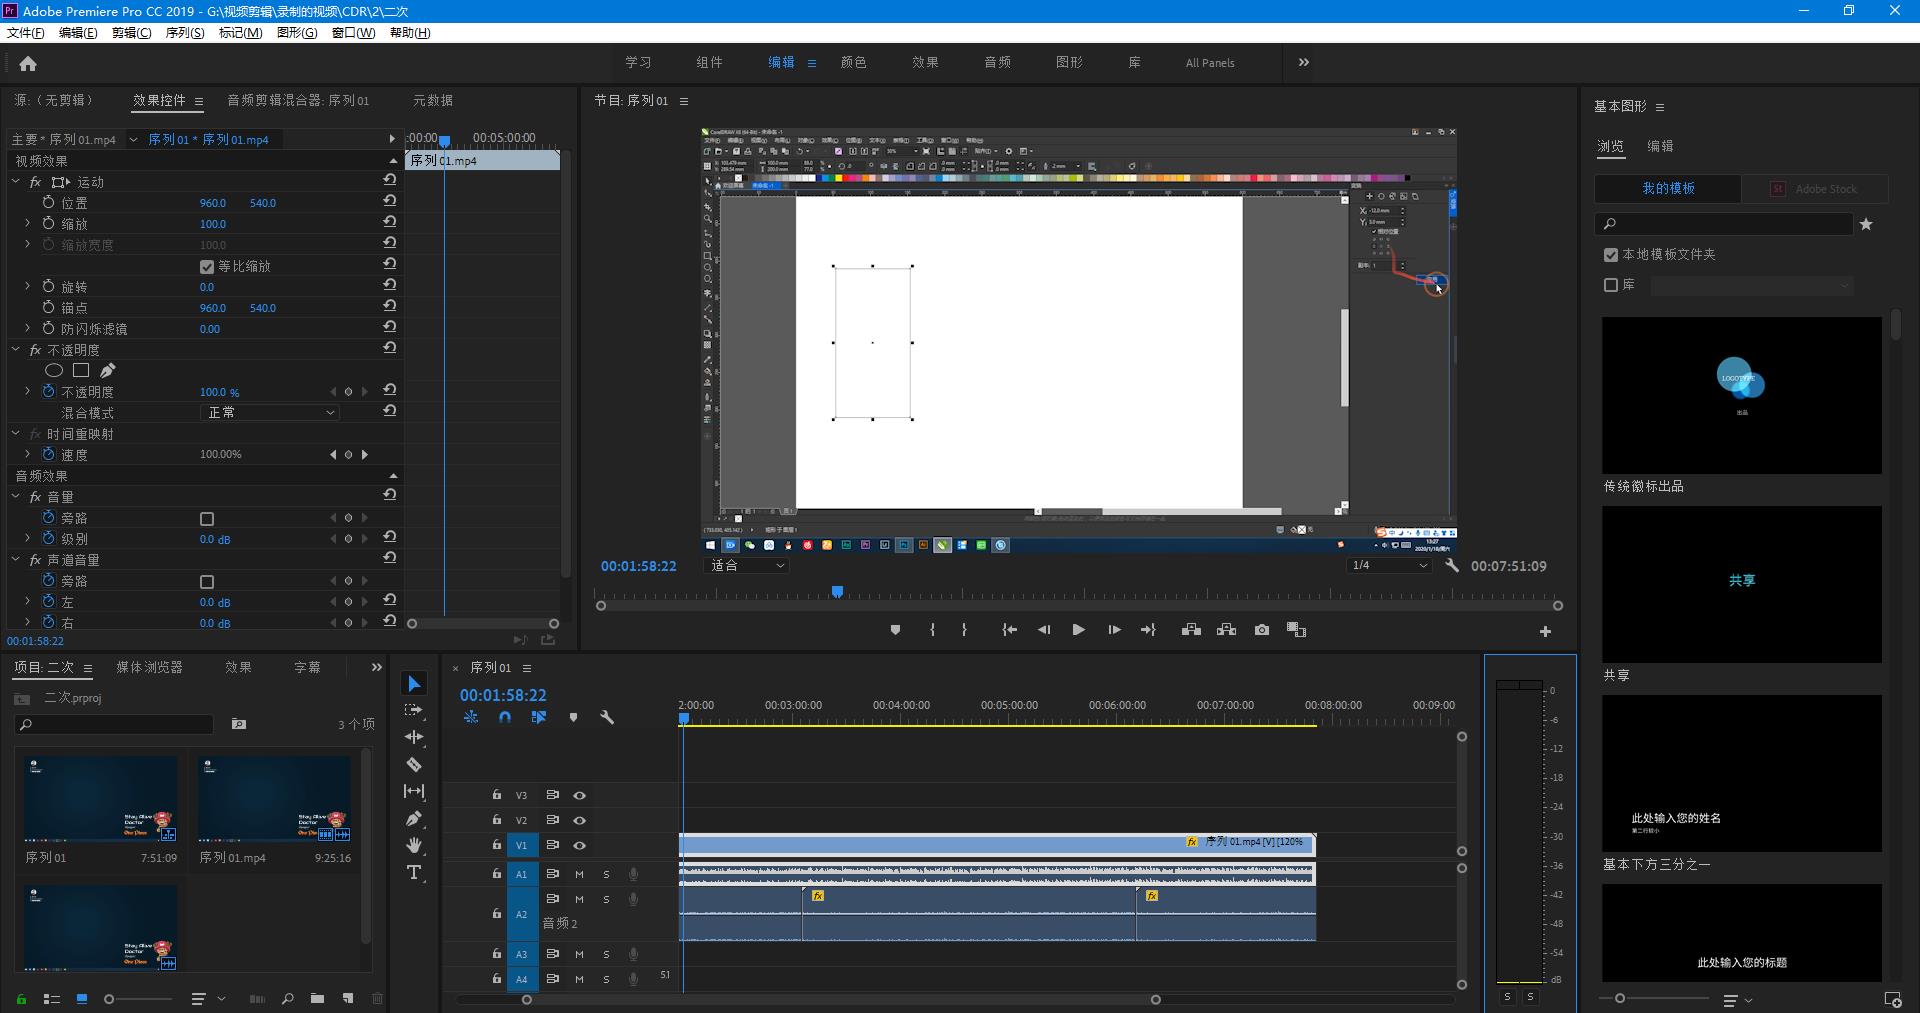Click project zoom slider handle
The image size is (1920, 1013).
pos(109,999)
